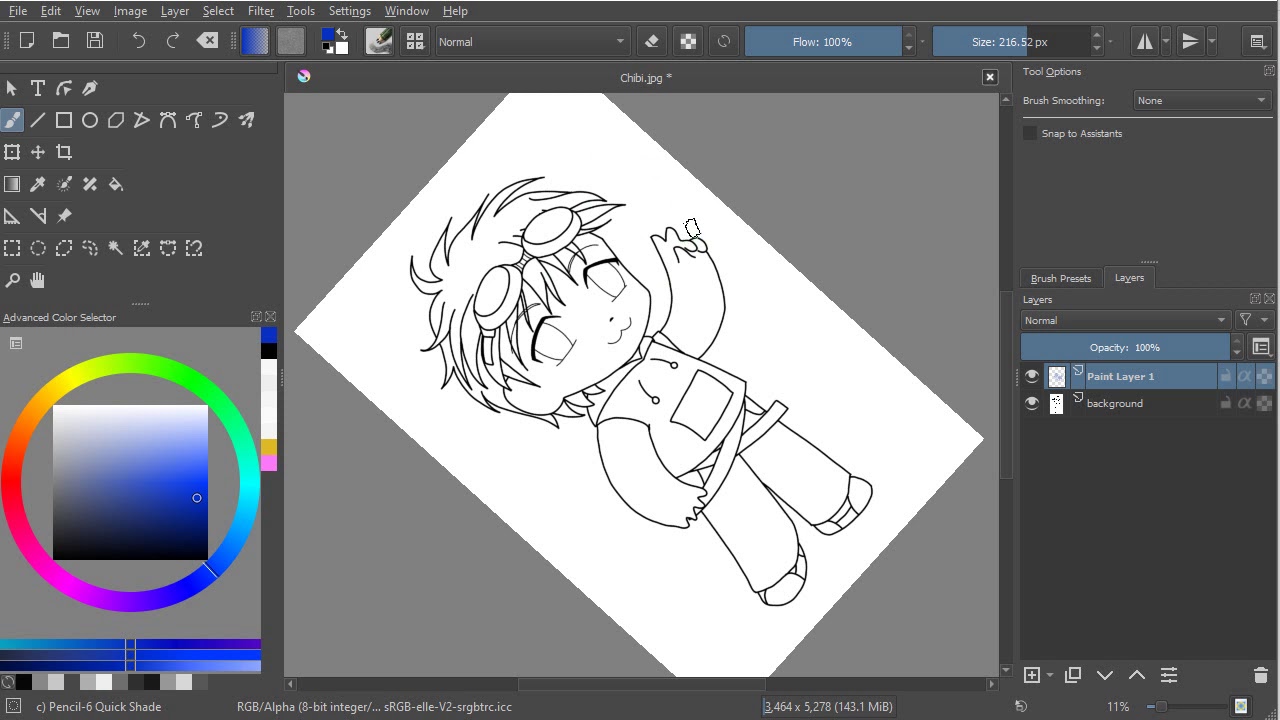Hide the background layer eye icon

(1032, 403)
